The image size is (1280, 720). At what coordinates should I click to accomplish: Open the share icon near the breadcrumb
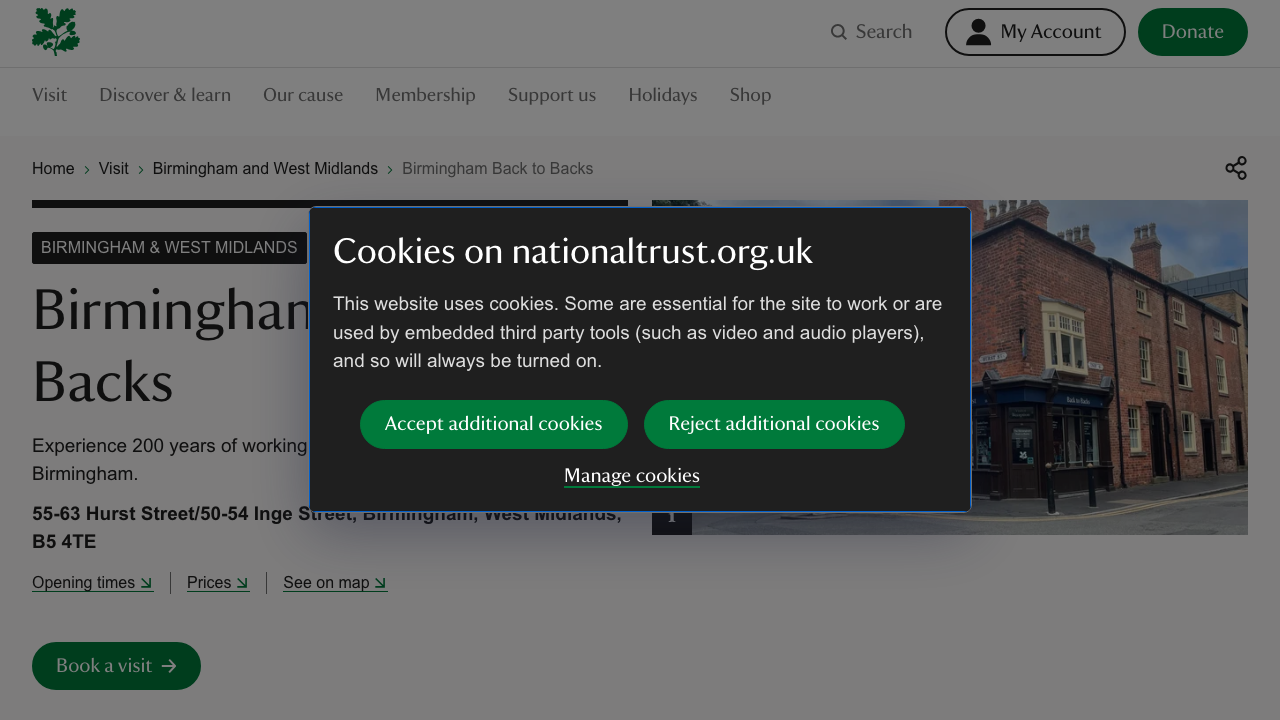1236,168
